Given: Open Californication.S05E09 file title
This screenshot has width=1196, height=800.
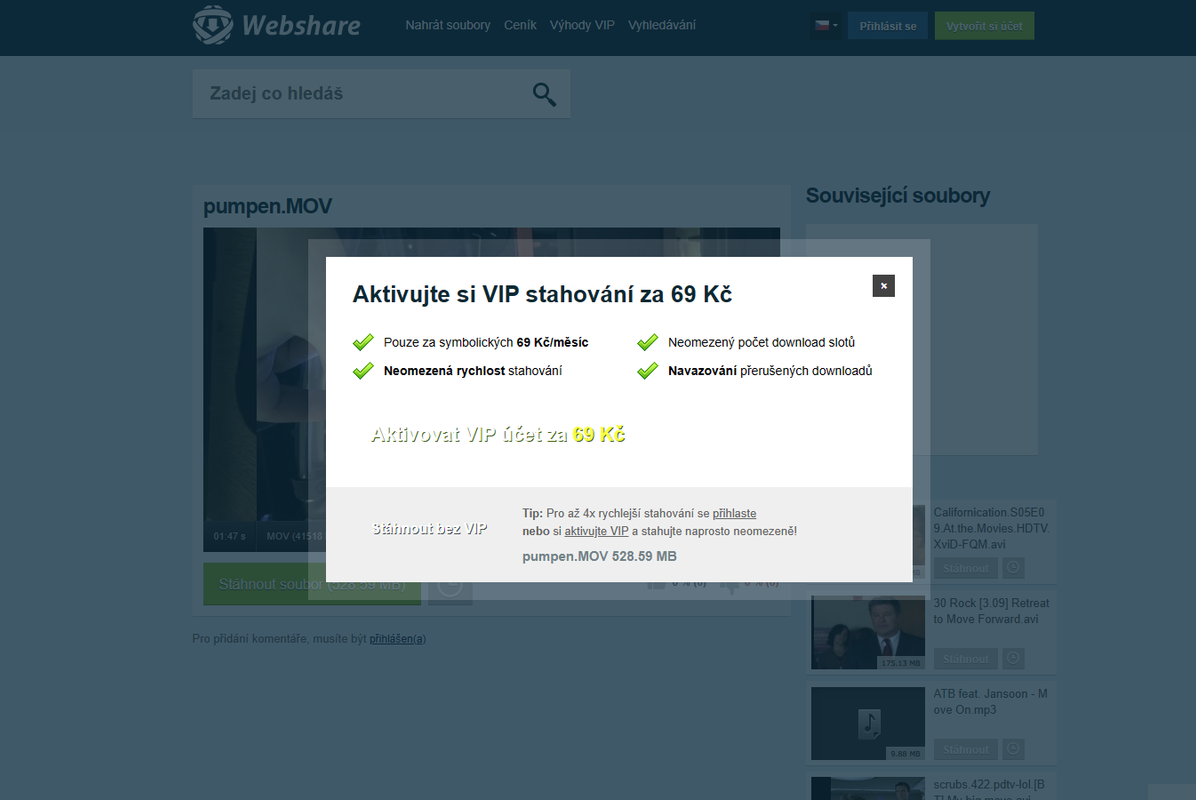Looking at the screenshot, I should (991, 529).
